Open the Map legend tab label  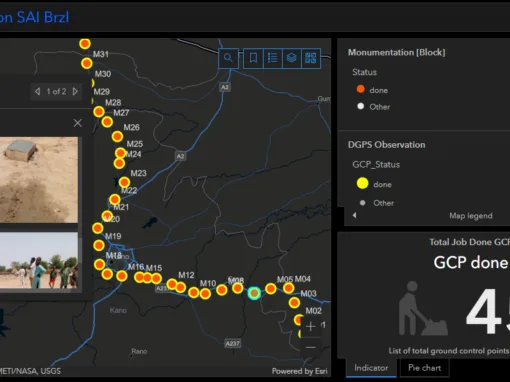click(471, 216)
